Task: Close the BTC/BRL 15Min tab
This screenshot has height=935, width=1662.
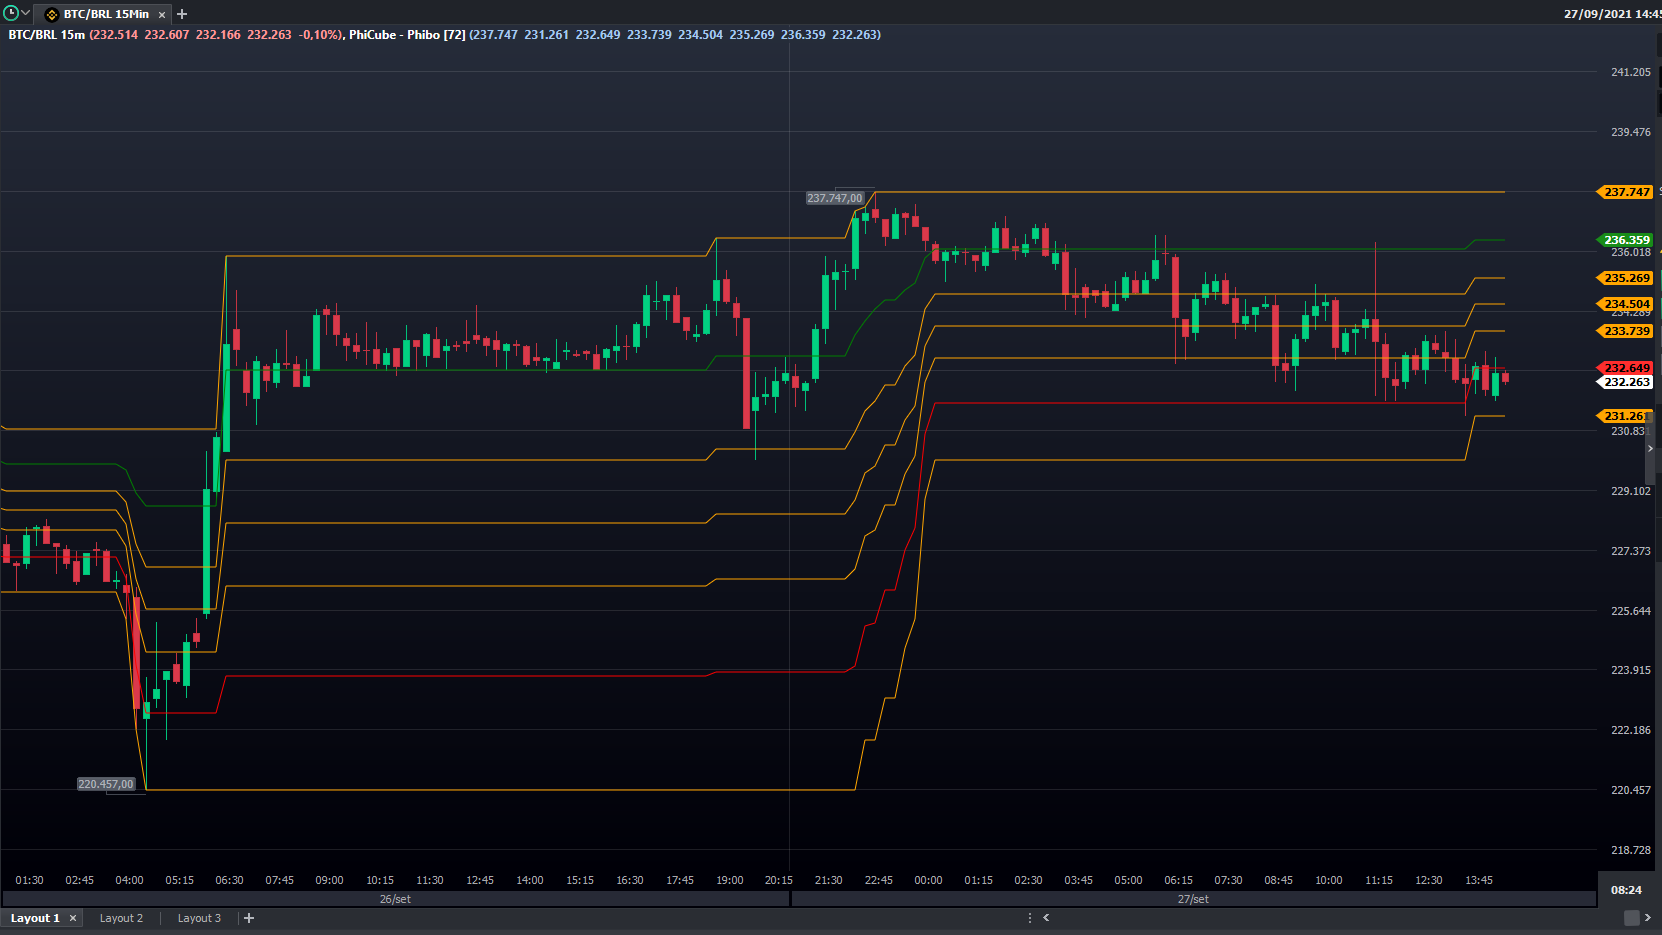Action: [162, 15]
